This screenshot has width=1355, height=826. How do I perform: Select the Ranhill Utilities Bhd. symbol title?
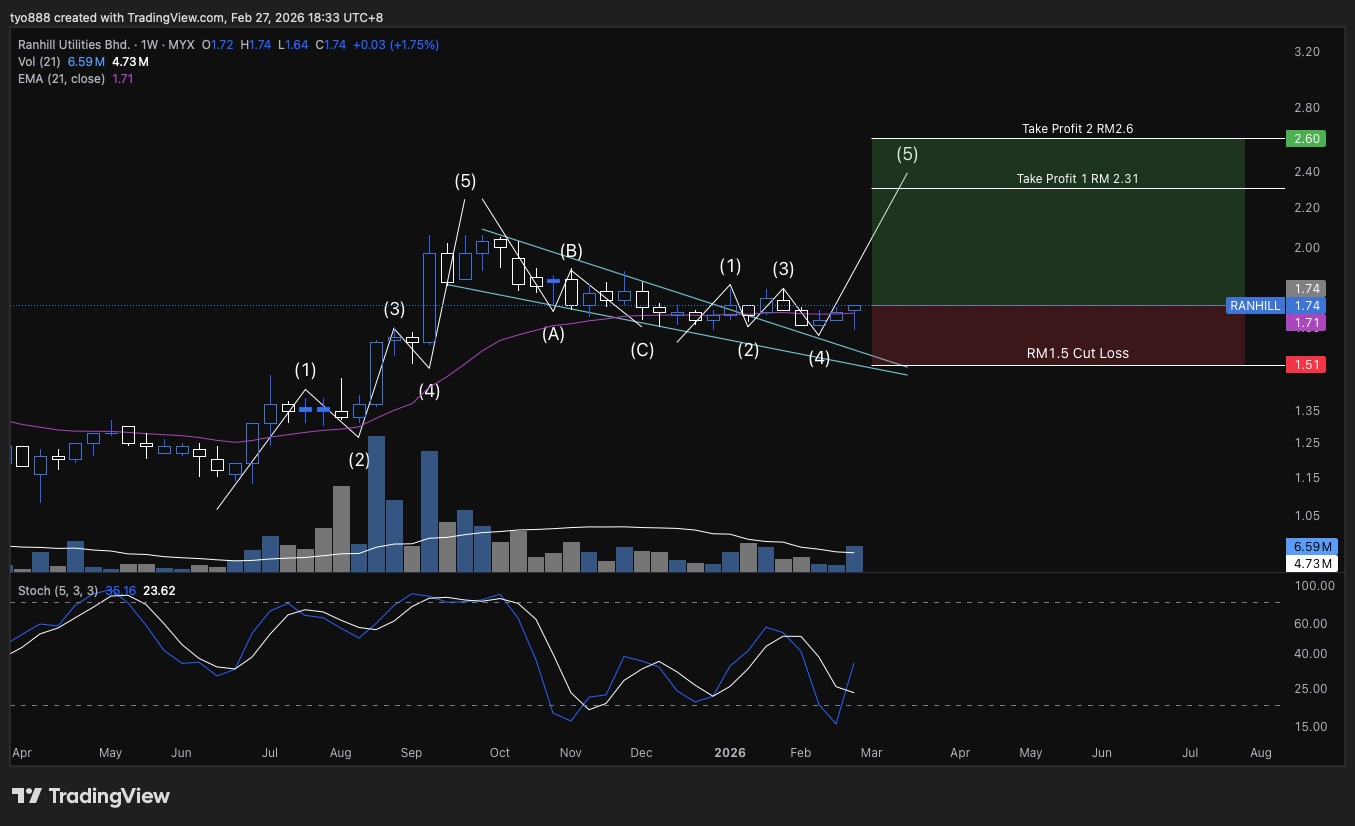[x=74, y=45]
